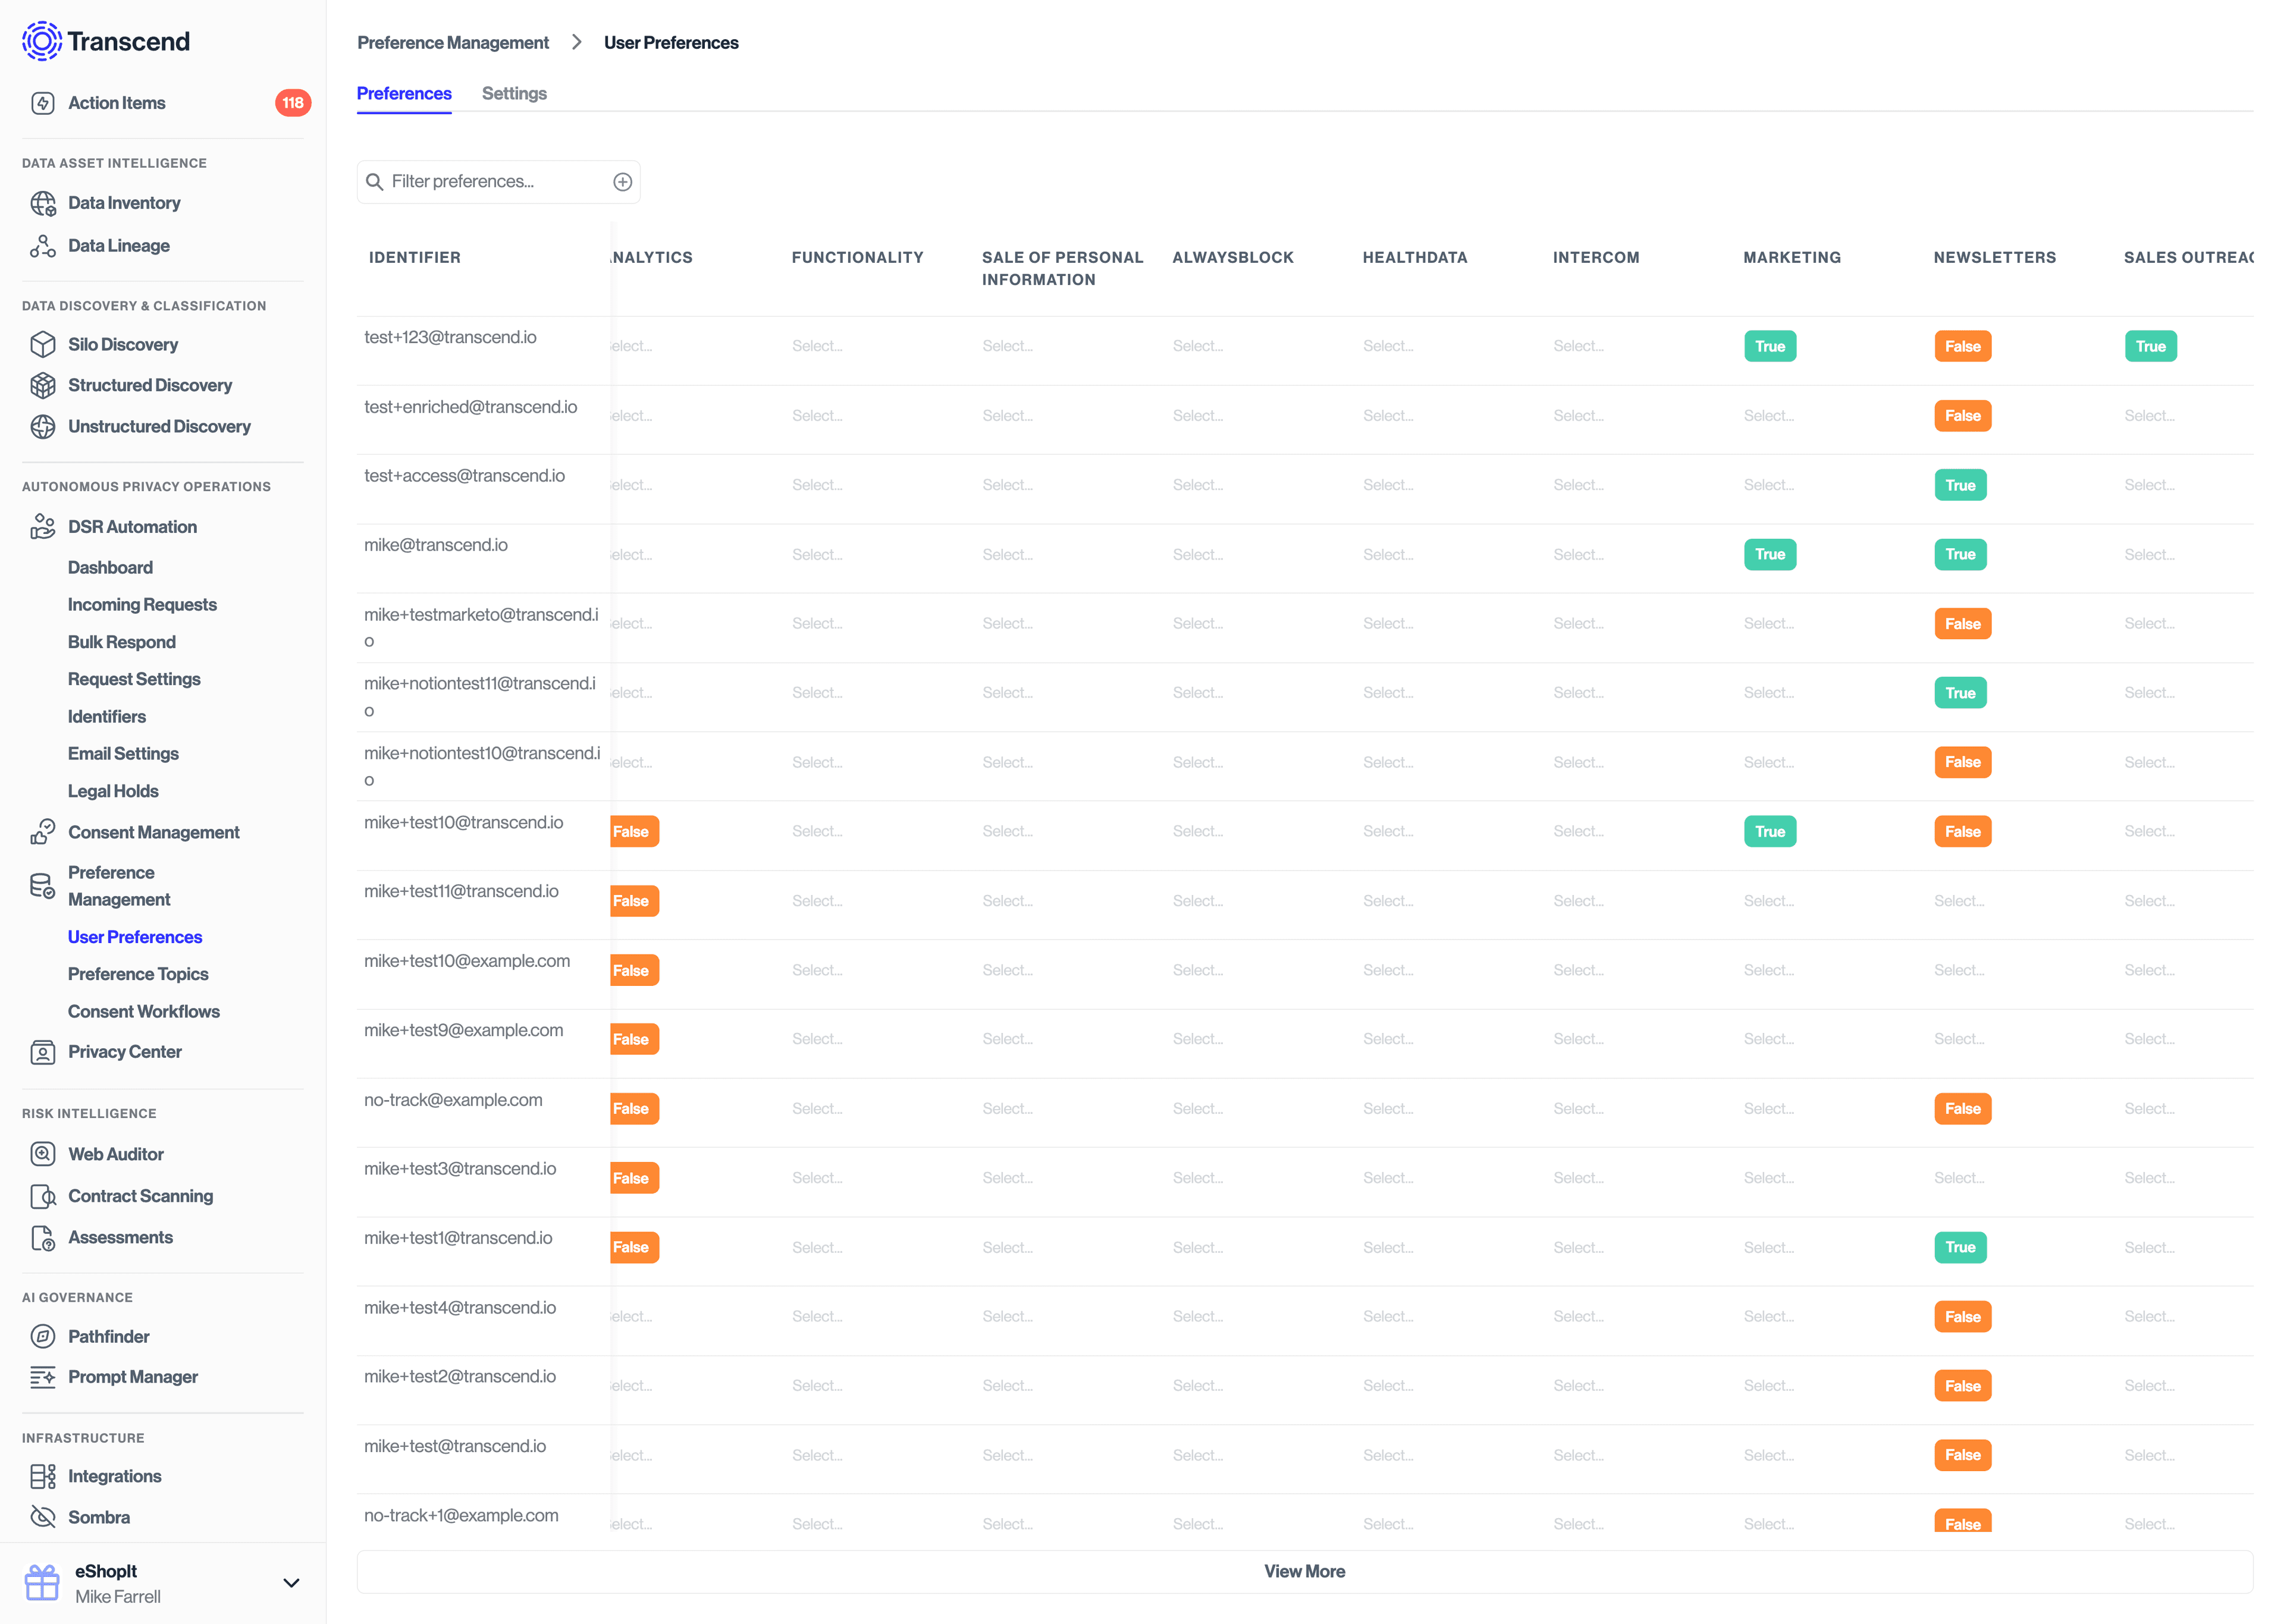Collapse the eShopIt workspace chevron
Screen dimensions: 2284x1624
[291, 1583]
